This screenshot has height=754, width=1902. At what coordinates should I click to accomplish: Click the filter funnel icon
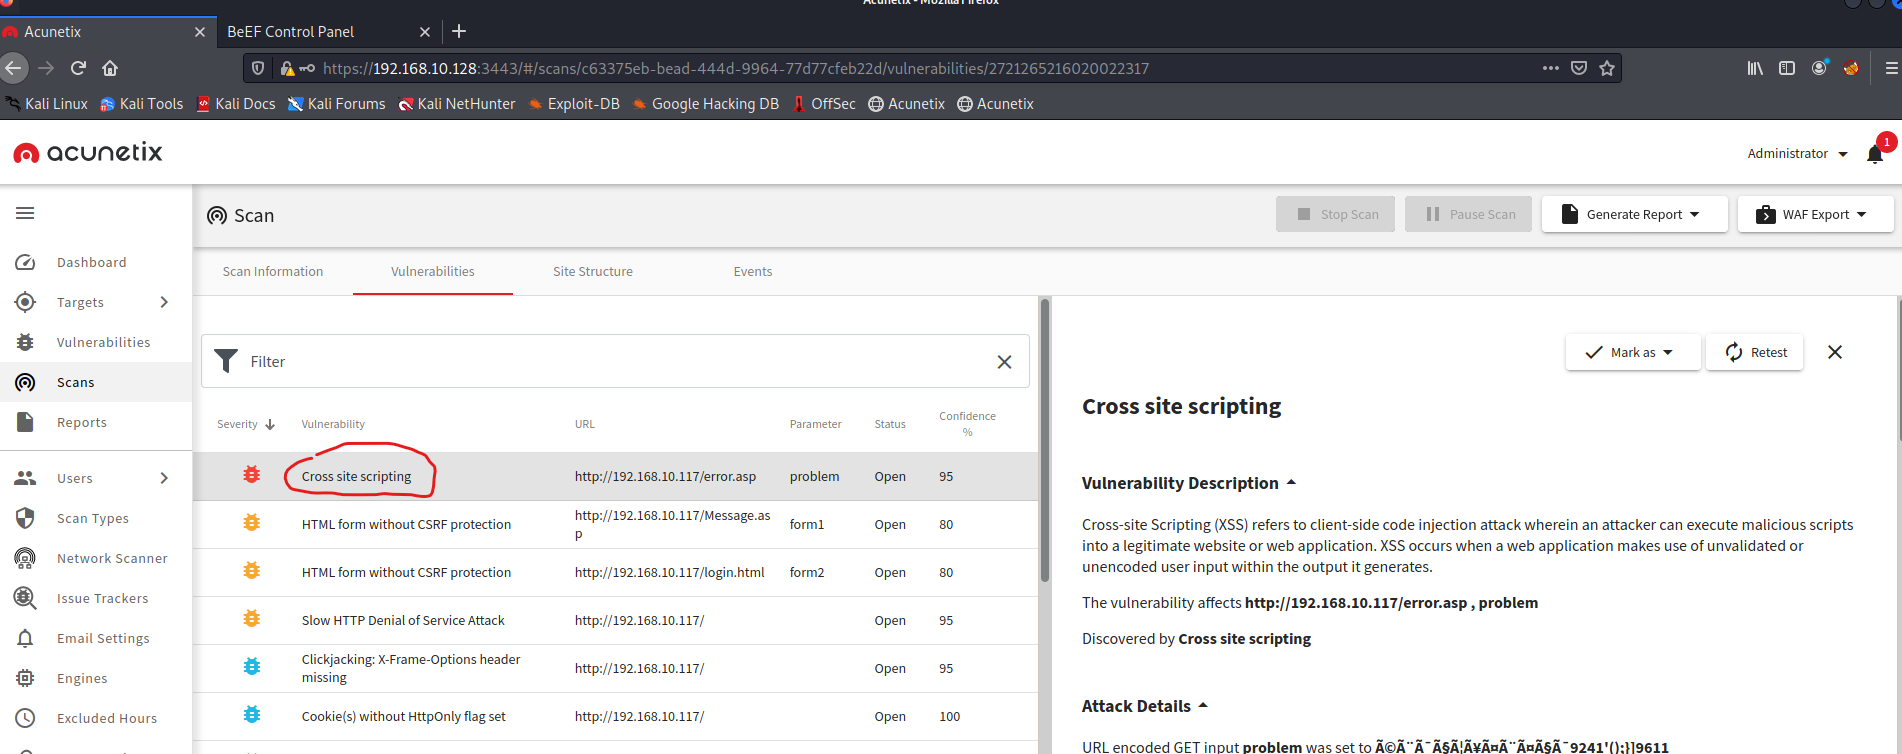(x=227, y=361)
